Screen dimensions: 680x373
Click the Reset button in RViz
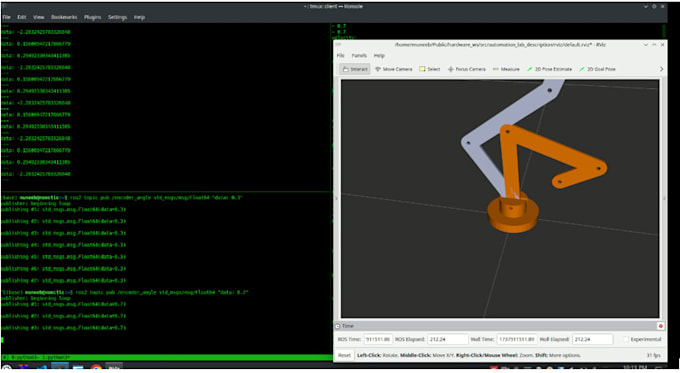(x=344, y=355)
